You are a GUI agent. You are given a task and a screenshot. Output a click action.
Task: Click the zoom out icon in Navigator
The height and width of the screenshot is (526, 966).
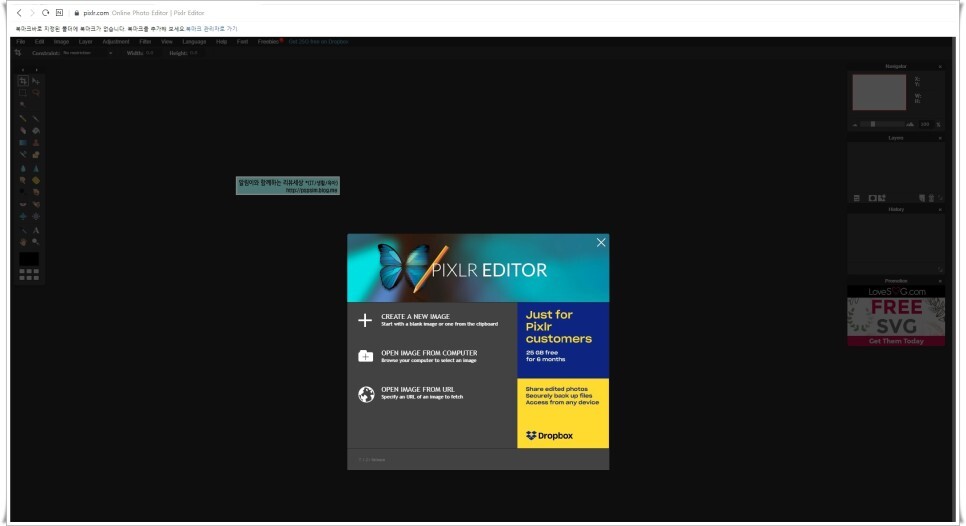click(x=855, y=124)
